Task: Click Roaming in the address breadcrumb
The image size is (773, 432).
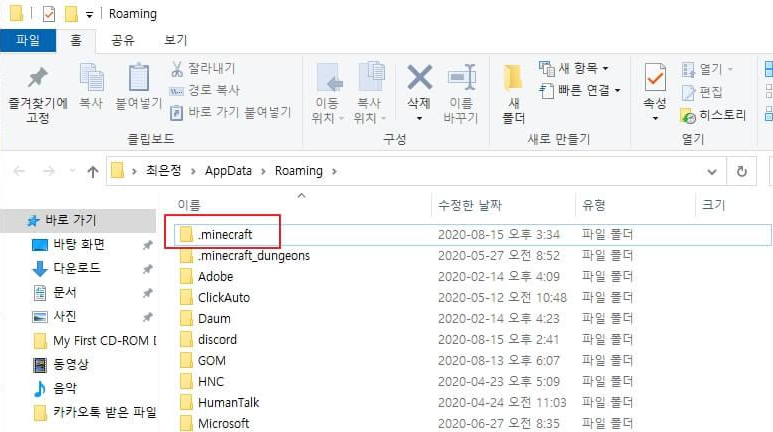Action: tap(299, 171)
